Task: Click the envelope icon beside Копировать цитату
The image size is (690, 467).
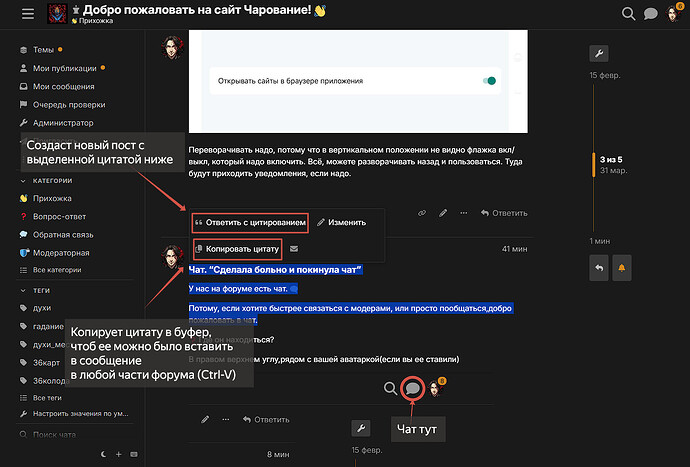Action: point(294,249)
